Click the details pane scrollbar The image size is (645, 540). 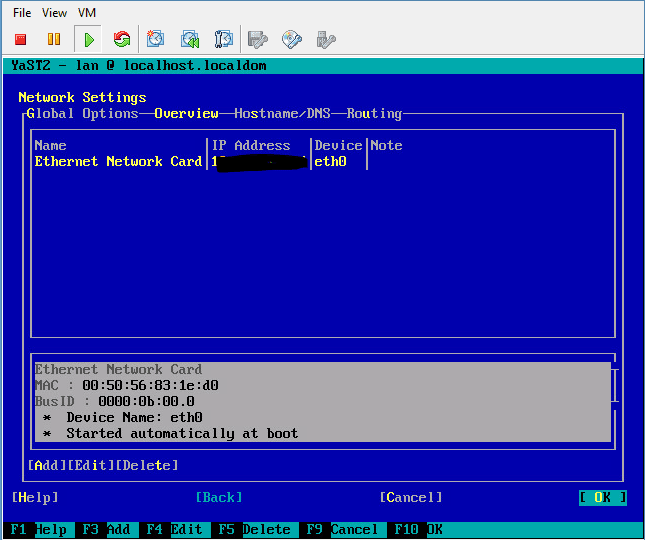pyautogui.click(x=615, y=385)
